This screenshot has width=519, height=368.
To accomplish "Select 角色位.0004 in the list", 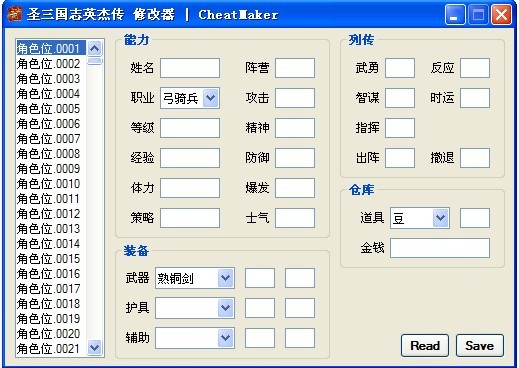I will point(51,93).
